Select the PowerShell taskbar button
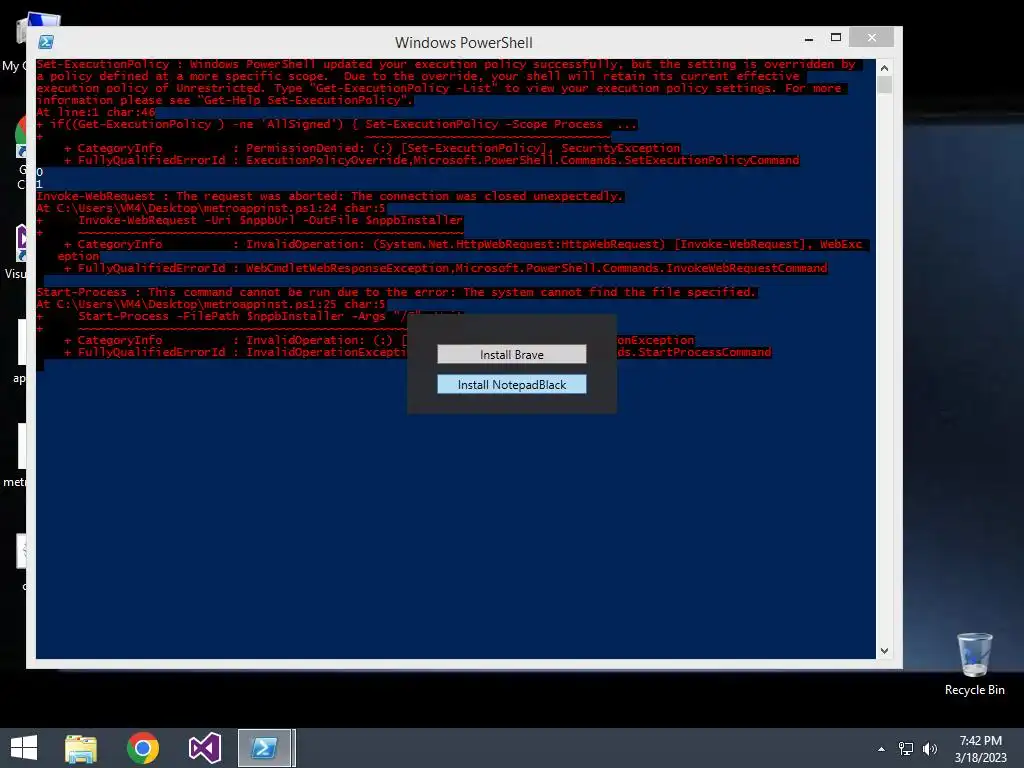This screenshot has height=768, width=1024. click(266, 748)
